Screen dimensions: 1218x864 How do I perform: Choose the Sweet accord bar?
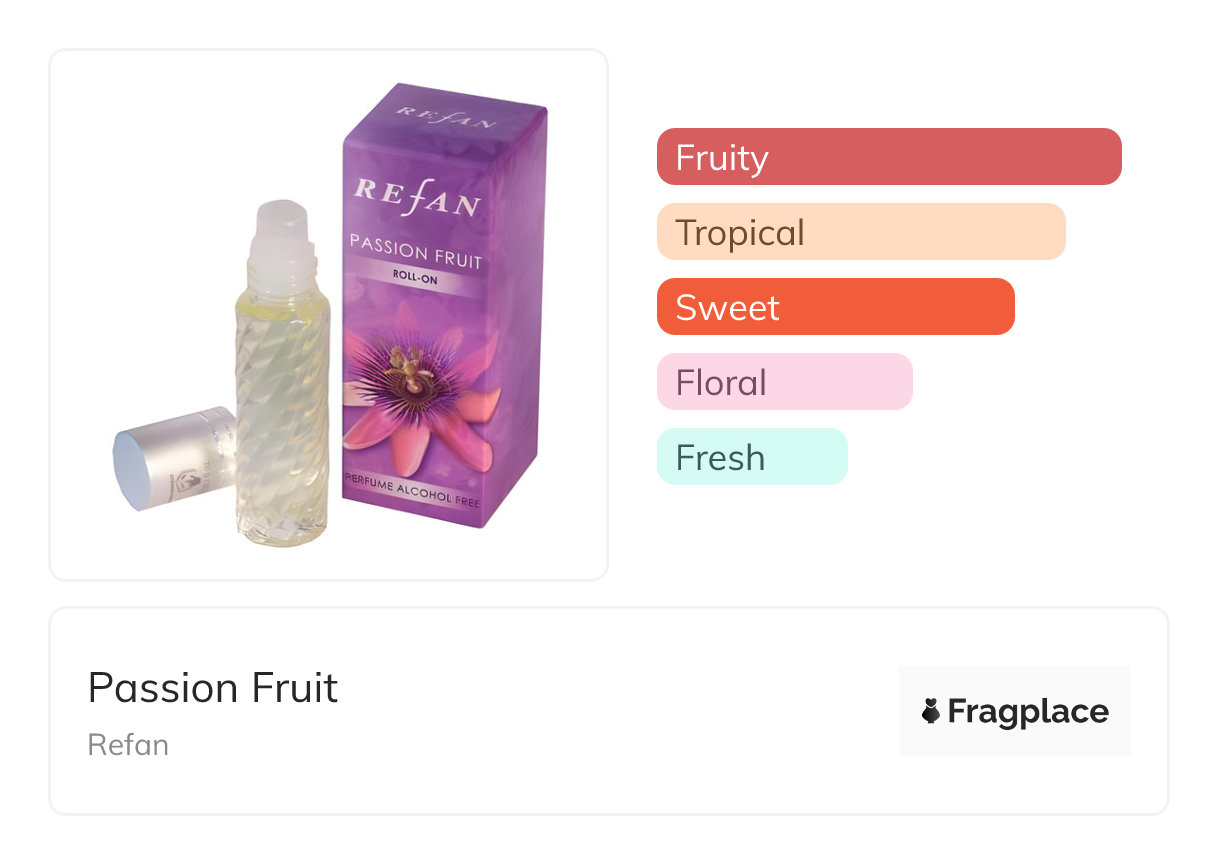(835, 307)
